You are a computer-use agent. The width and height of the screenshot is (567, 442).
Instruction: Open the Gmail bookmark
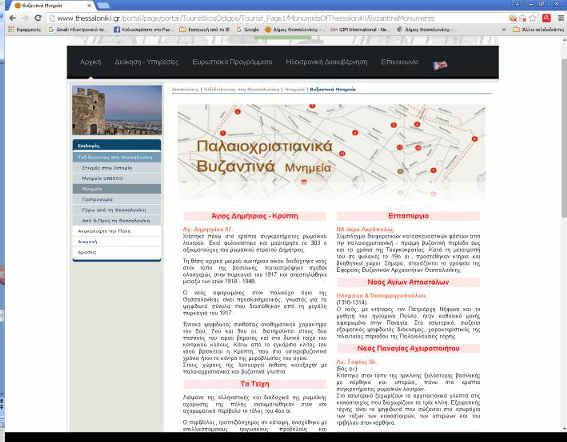click(x=77, y=30)
